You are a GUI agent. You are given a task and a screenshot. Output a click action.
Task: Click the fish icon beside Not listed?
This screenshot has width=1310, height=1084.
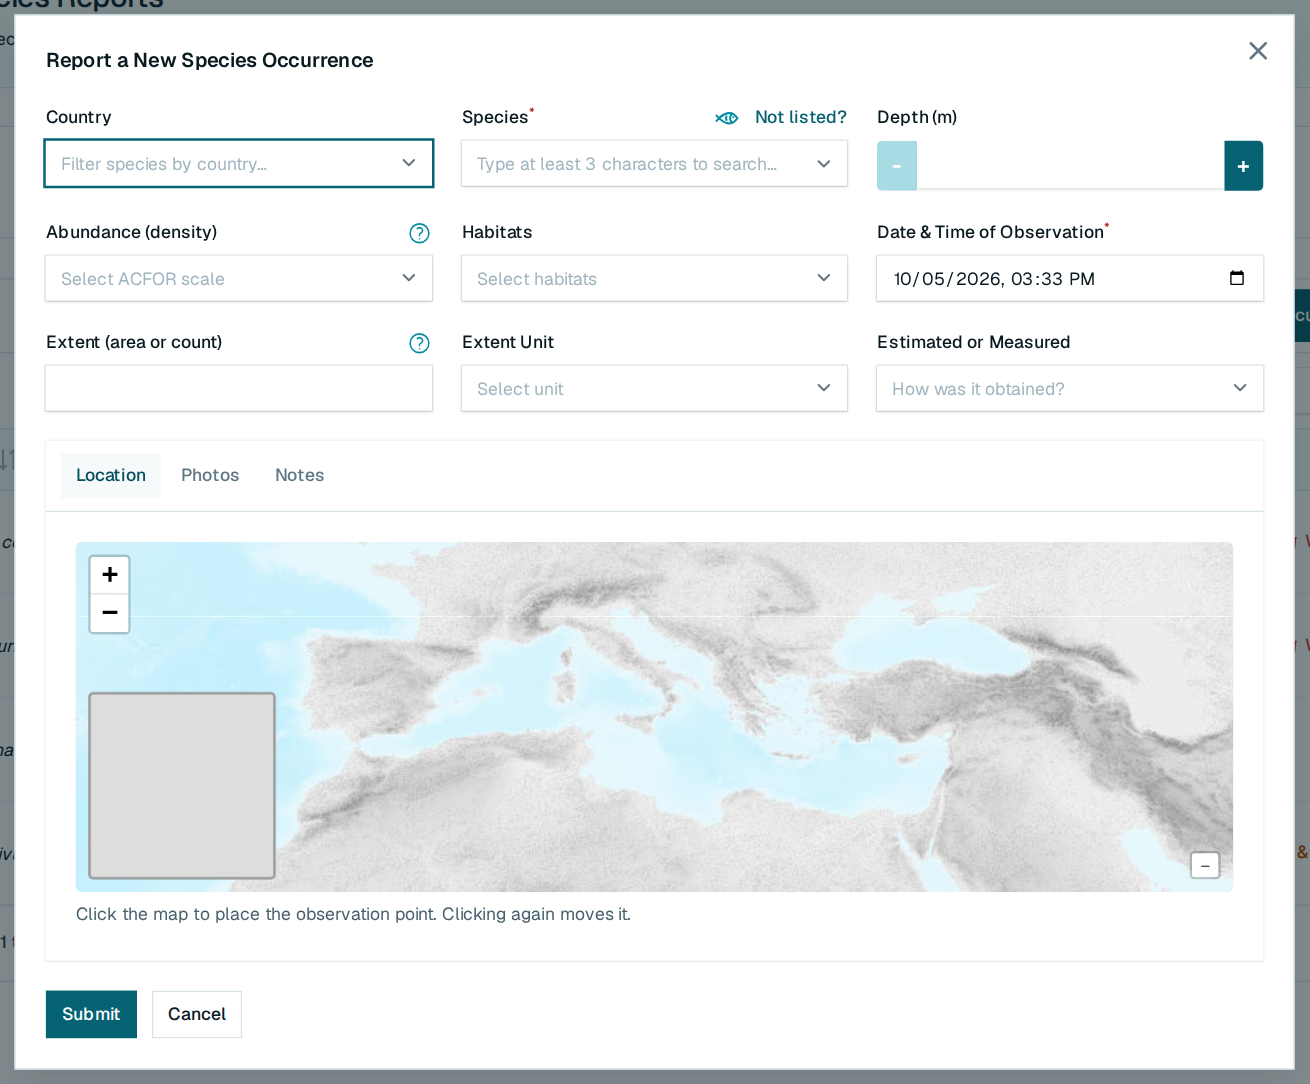tap(727, 118)
